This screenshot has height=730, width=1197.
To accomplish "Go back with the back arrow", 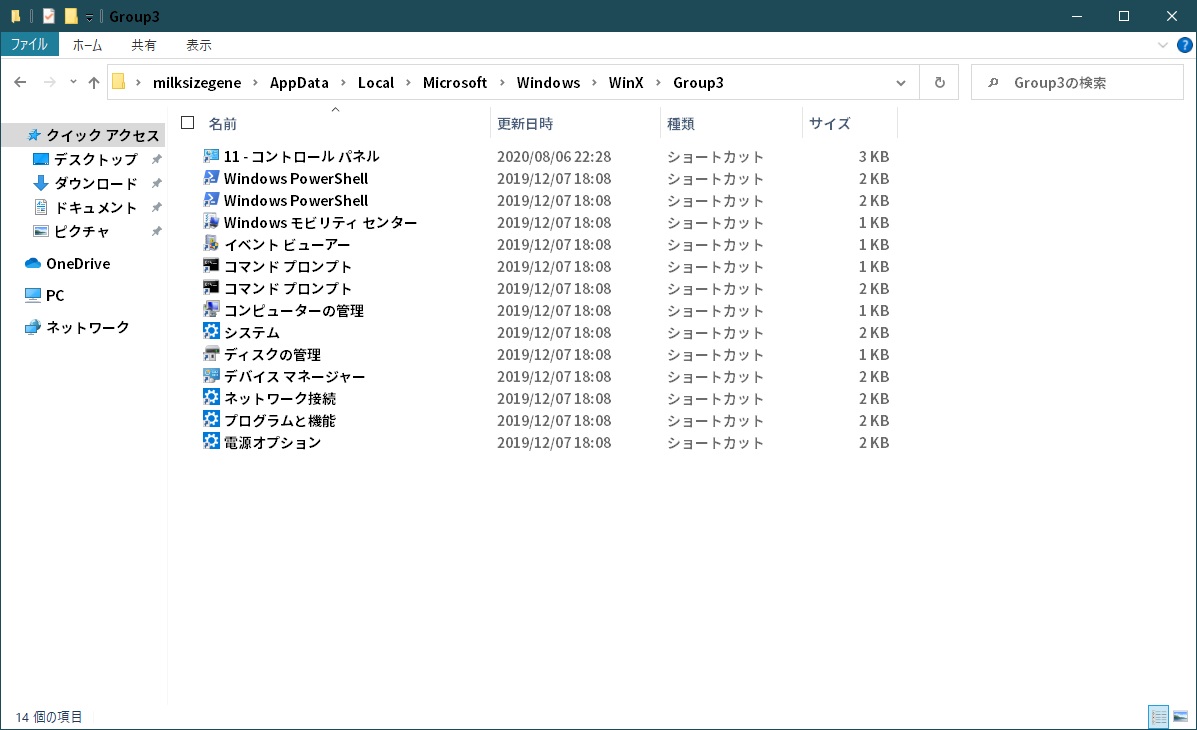I will (21, 82).
